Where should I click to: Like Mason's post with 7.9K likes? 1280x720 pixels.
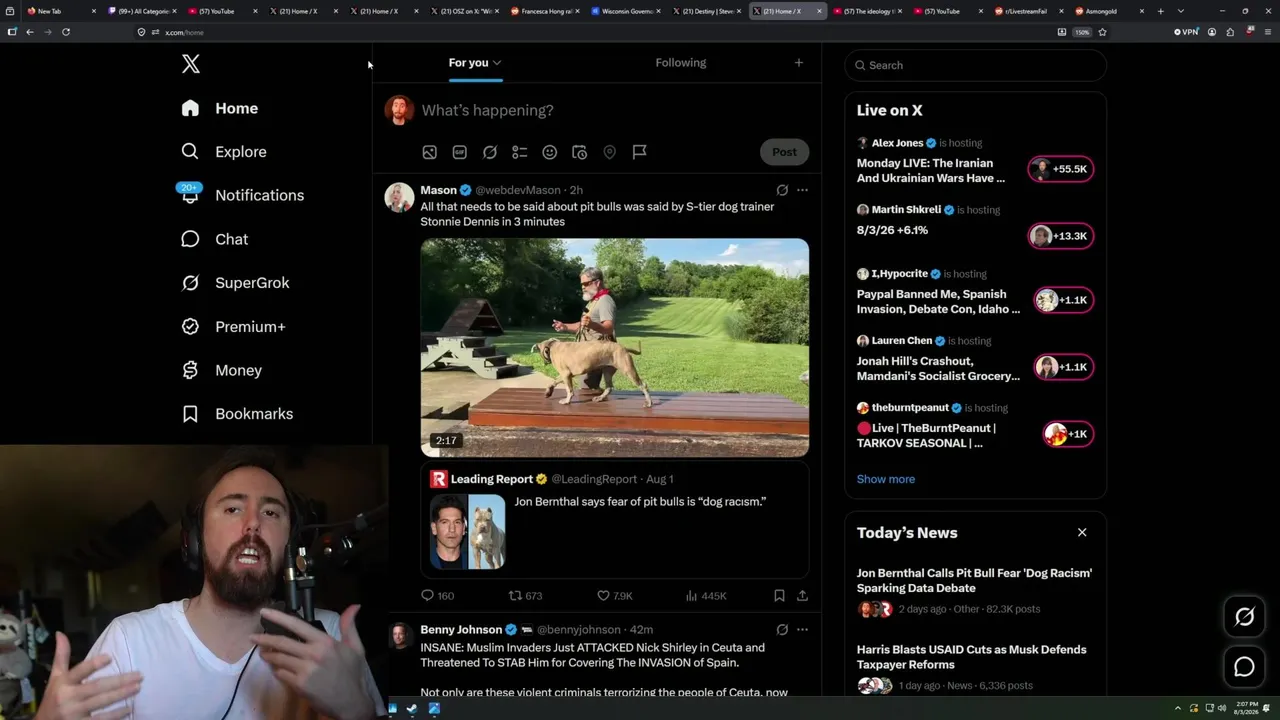[614, 596]
